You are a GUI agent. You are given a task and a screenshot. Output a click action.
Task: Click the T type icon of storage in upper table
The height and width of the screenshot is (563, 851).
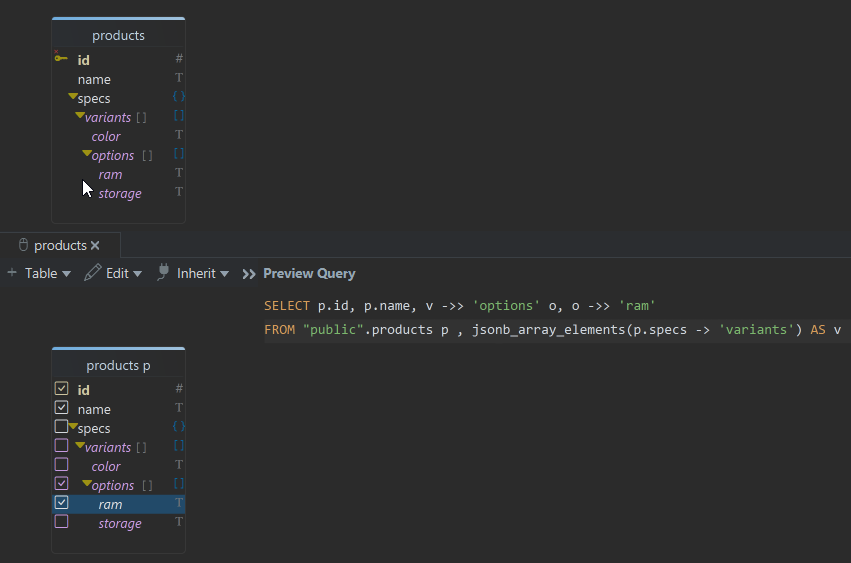coord(179,192)
